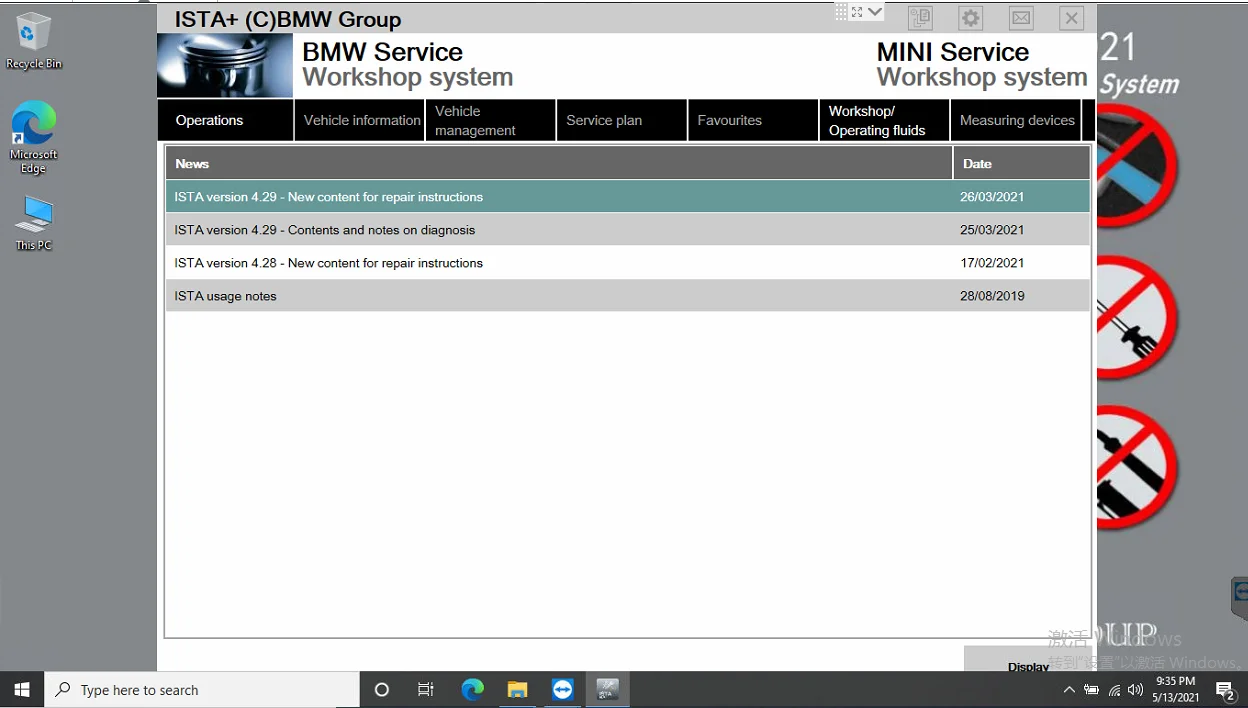The height and width of the screenshot is (708, 1248).
Task: Click the taskbar clock 9:35 PM
Action: click(x=1176, y=690)
